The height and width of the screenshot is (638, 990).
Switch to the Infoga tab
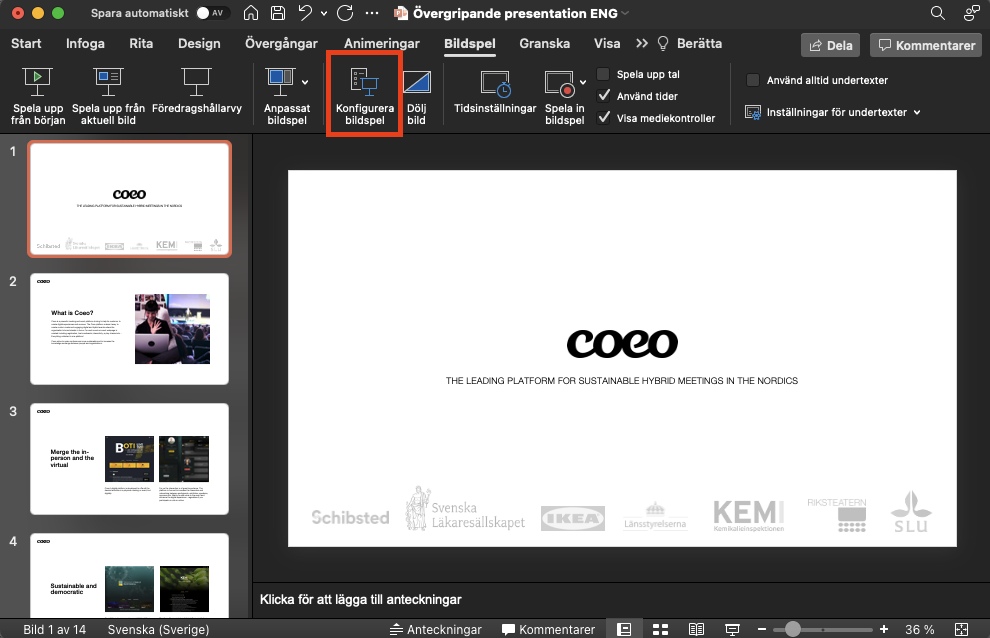pyautogui.click(x=85, y=44)
